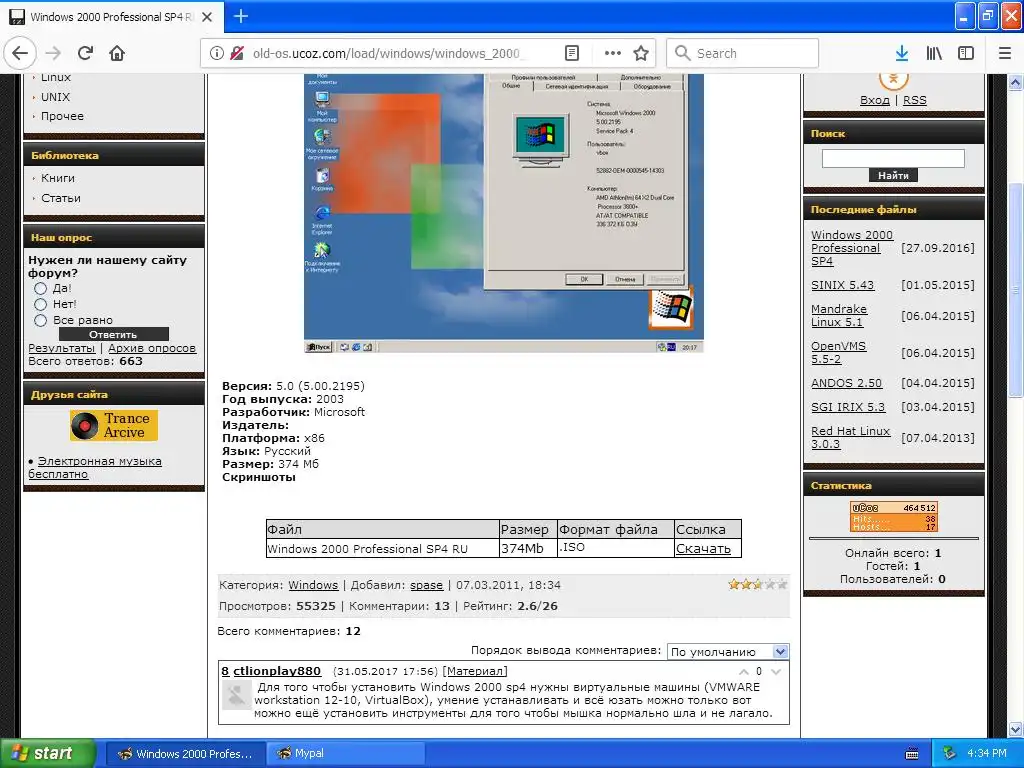
Task: Click ctlionplay880's avatar image
Action: click(236, 694)
